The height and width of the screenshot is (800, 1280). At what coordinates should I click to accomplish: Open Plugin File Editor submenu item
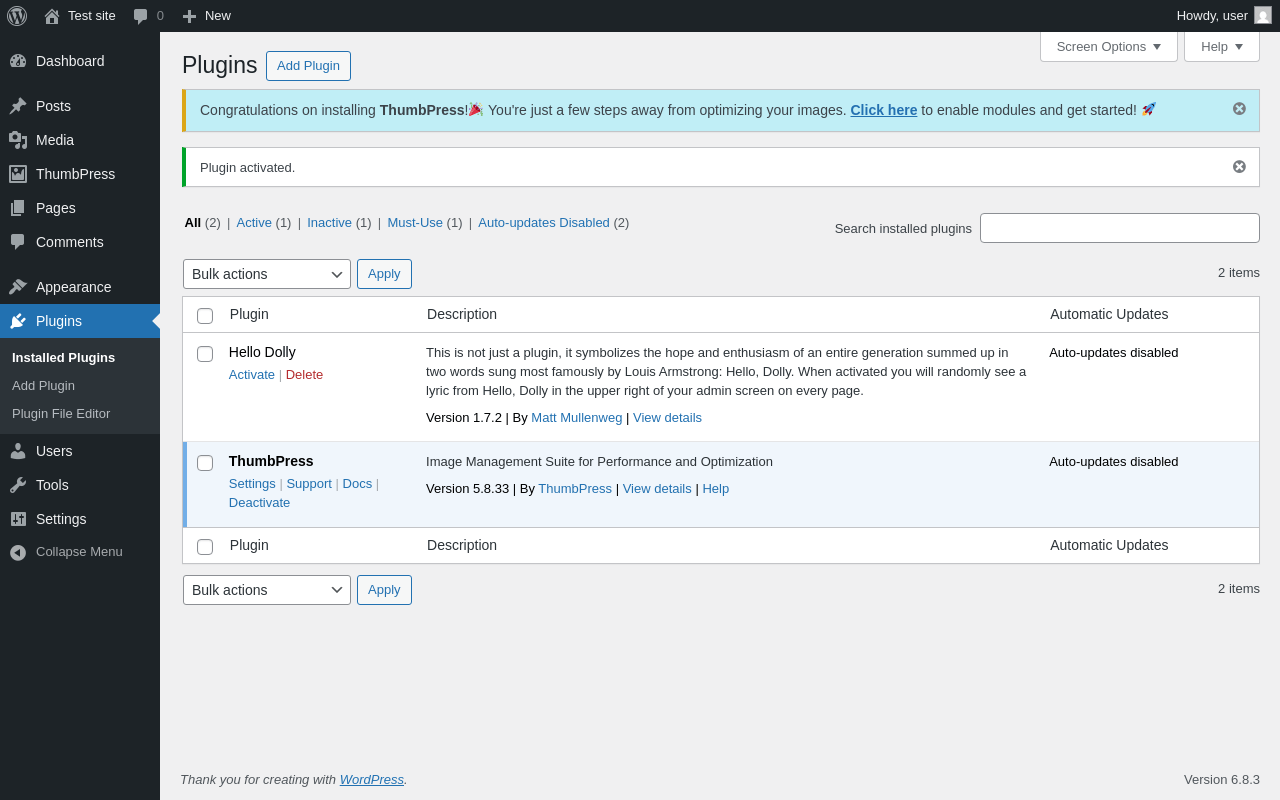pyautogui.click(x=61, y=414)
